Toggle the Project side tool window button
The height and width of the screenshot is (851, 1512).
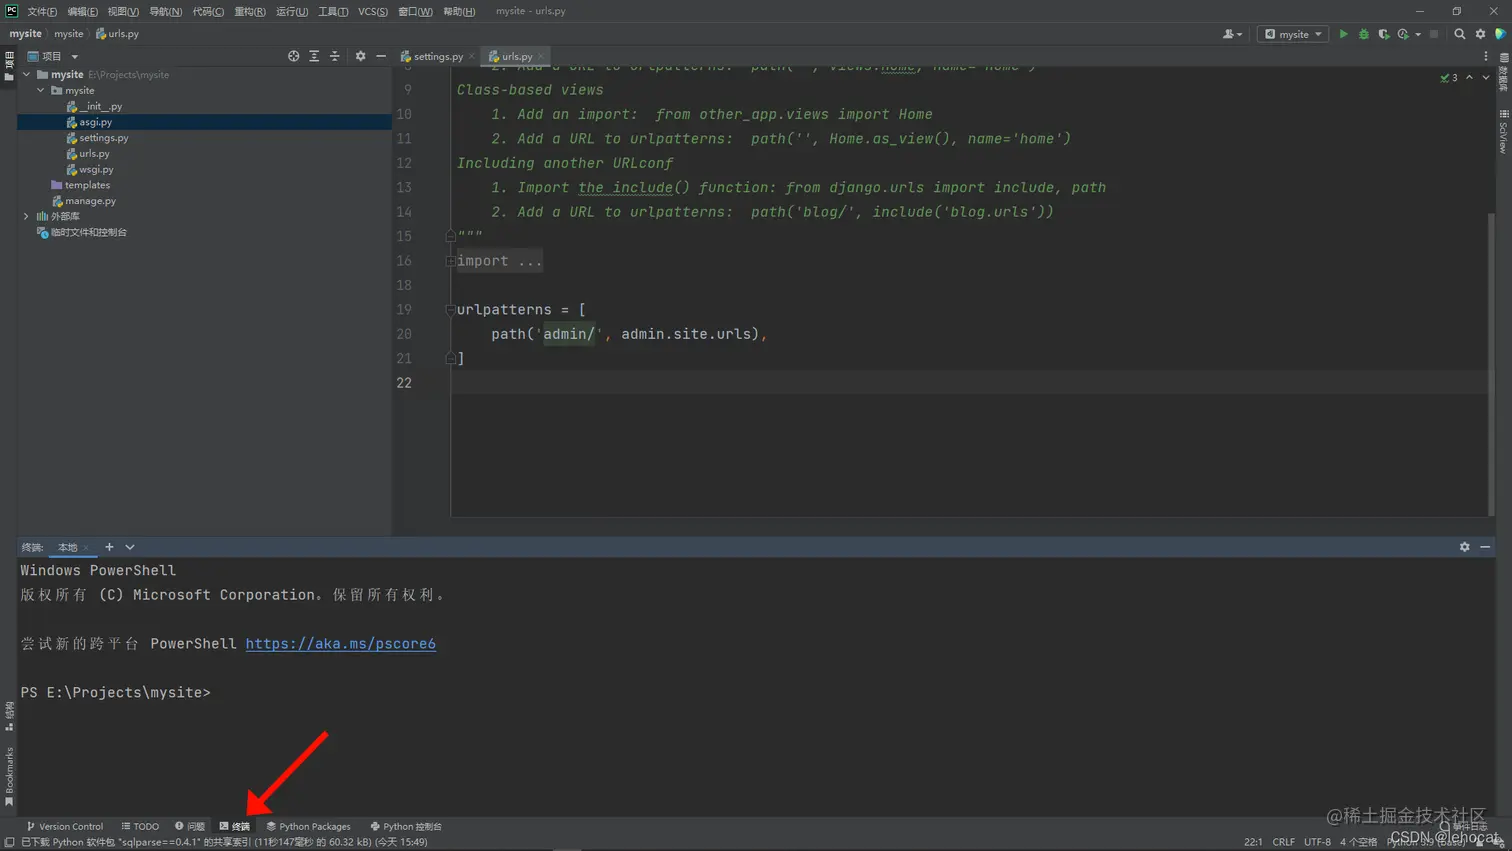[9, 66]
